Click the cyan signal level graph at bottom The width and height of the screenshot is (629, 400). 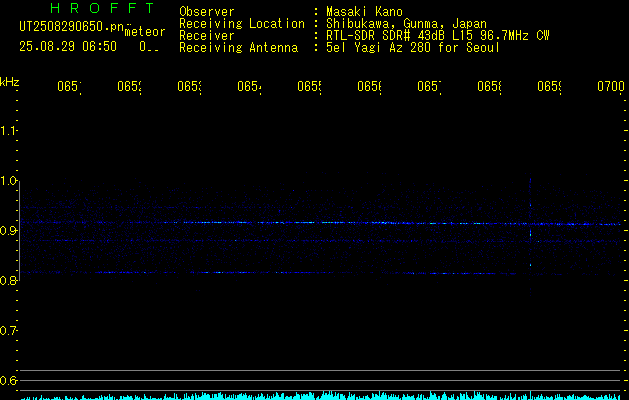[321, 396]
